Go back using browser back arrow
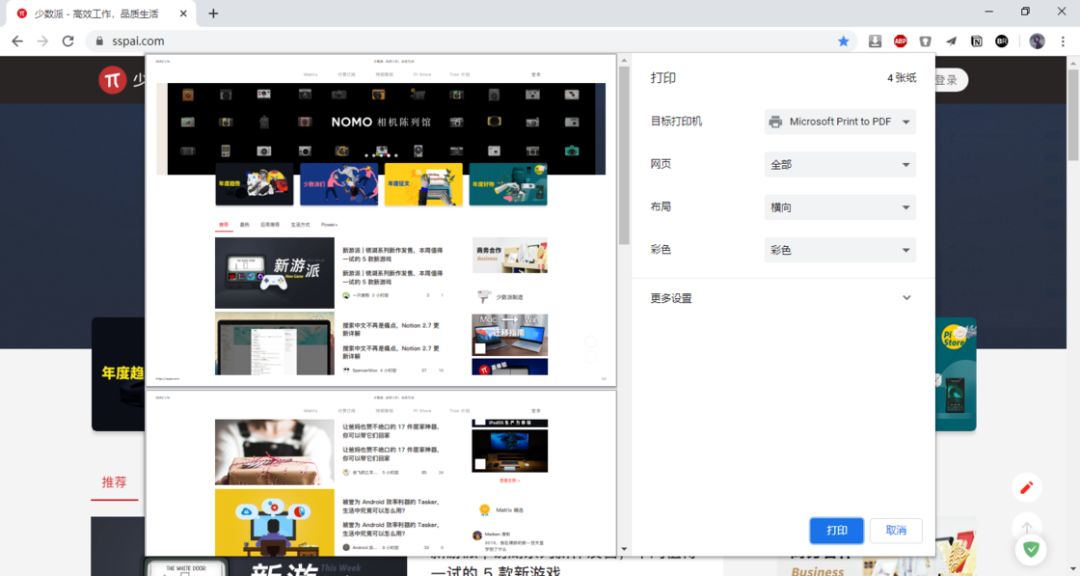Viewport: 1080px width, 576px height. click(17, 41)
